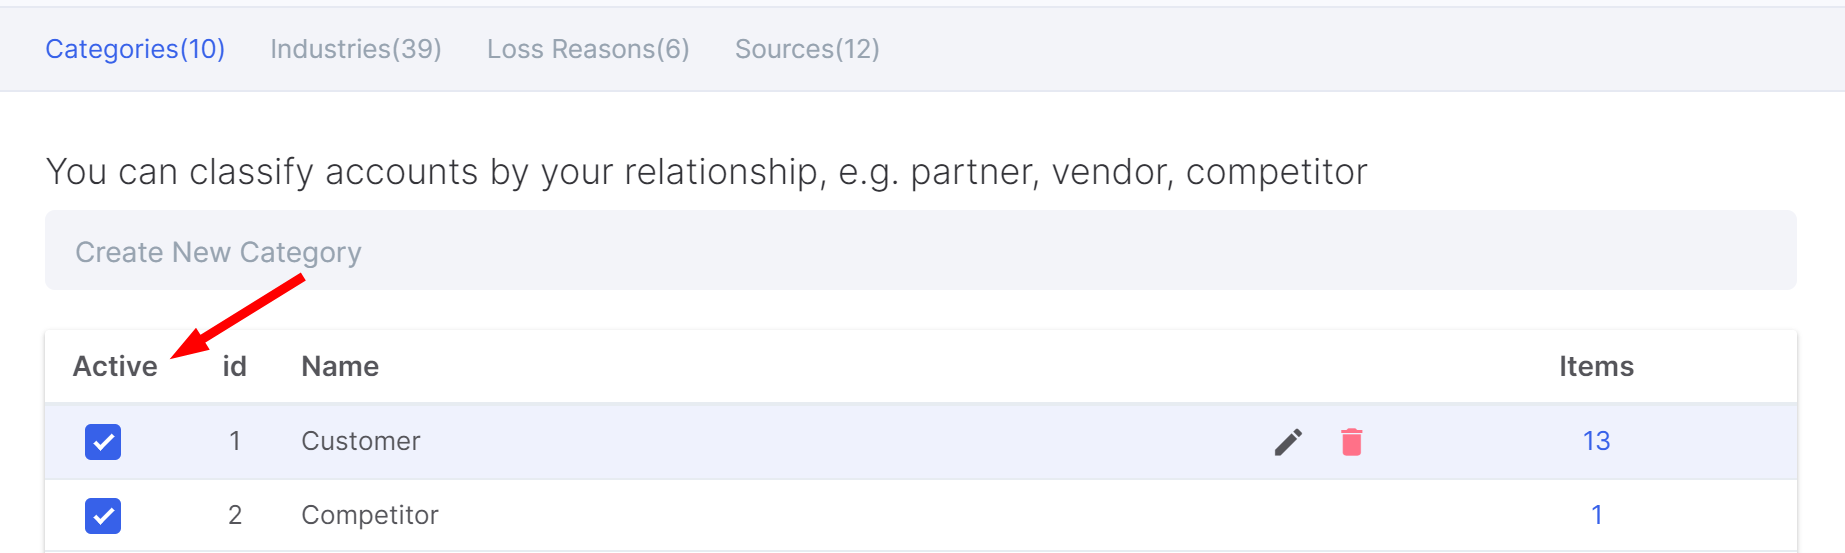The height and width of the screenshot is (553, 1845).
Task: Click id 1 in the Customer row
Action: click(x=235, y=441)
